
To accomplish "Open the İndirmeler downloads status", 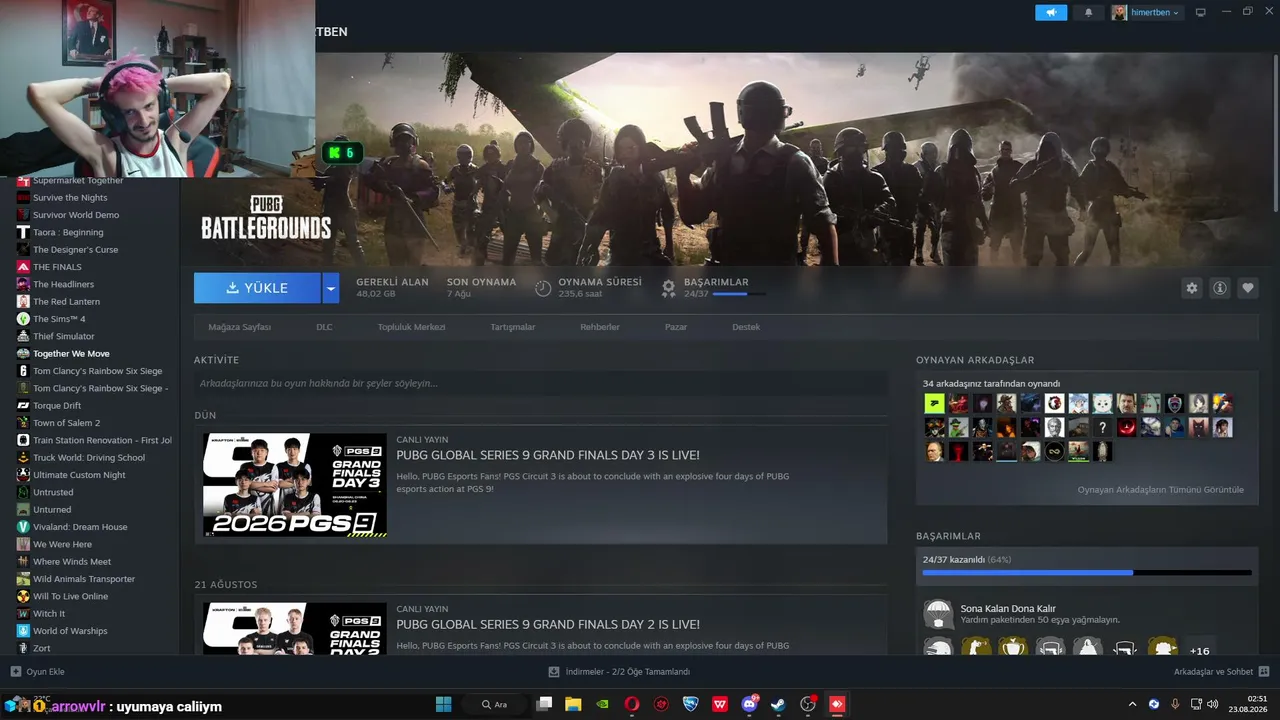I will [x=620, y=672].
